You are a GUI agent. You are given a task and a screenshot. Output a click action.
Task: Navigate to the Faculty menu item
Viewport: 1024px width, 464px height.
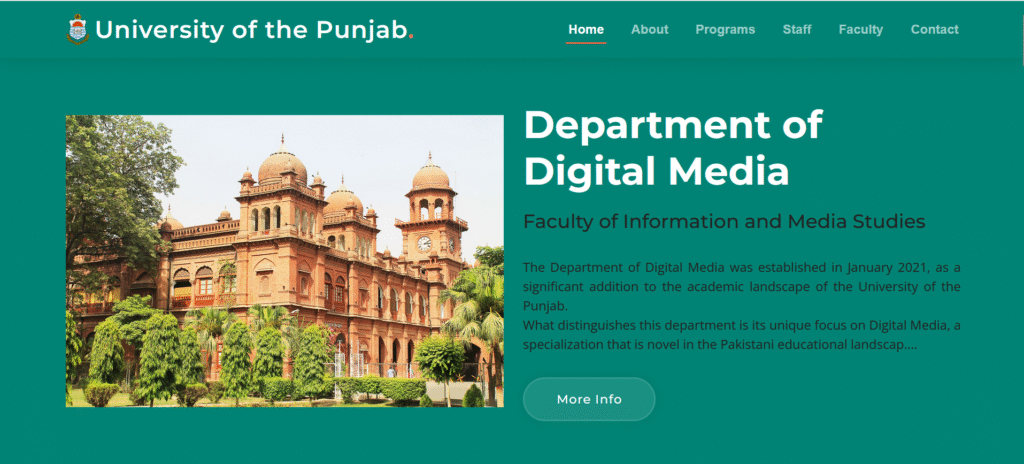click(x=860, y=29)
